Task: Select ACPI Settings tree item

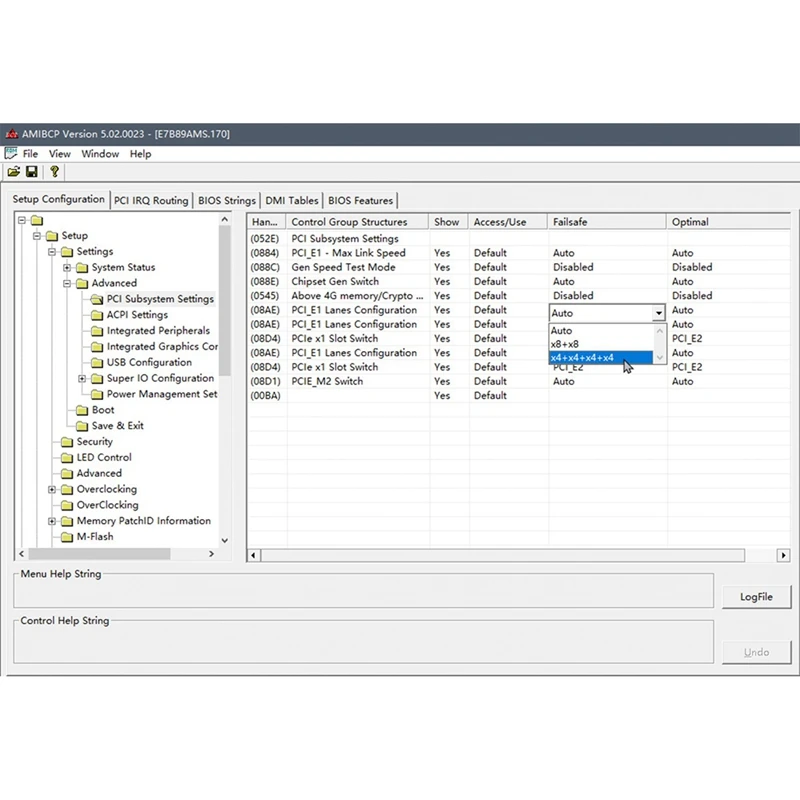Action: 137,315
